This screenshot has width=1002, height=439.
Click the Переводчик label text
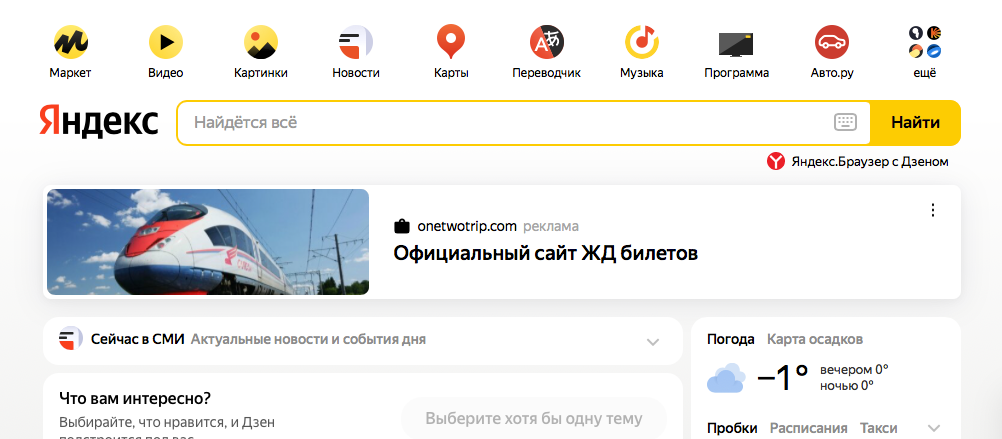coord(546,73)
